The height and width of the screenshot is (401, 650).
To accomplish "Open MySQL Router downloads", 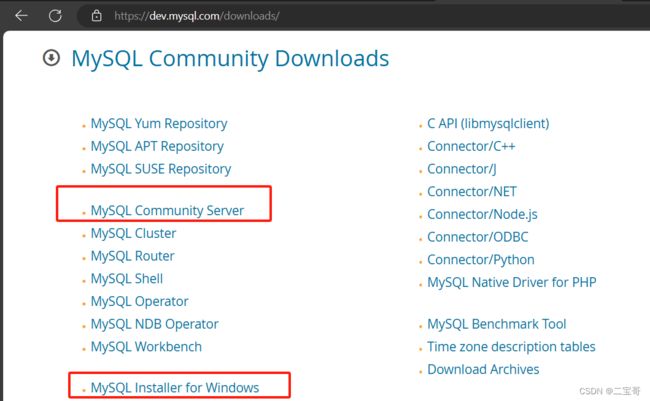I will point(133,256).
